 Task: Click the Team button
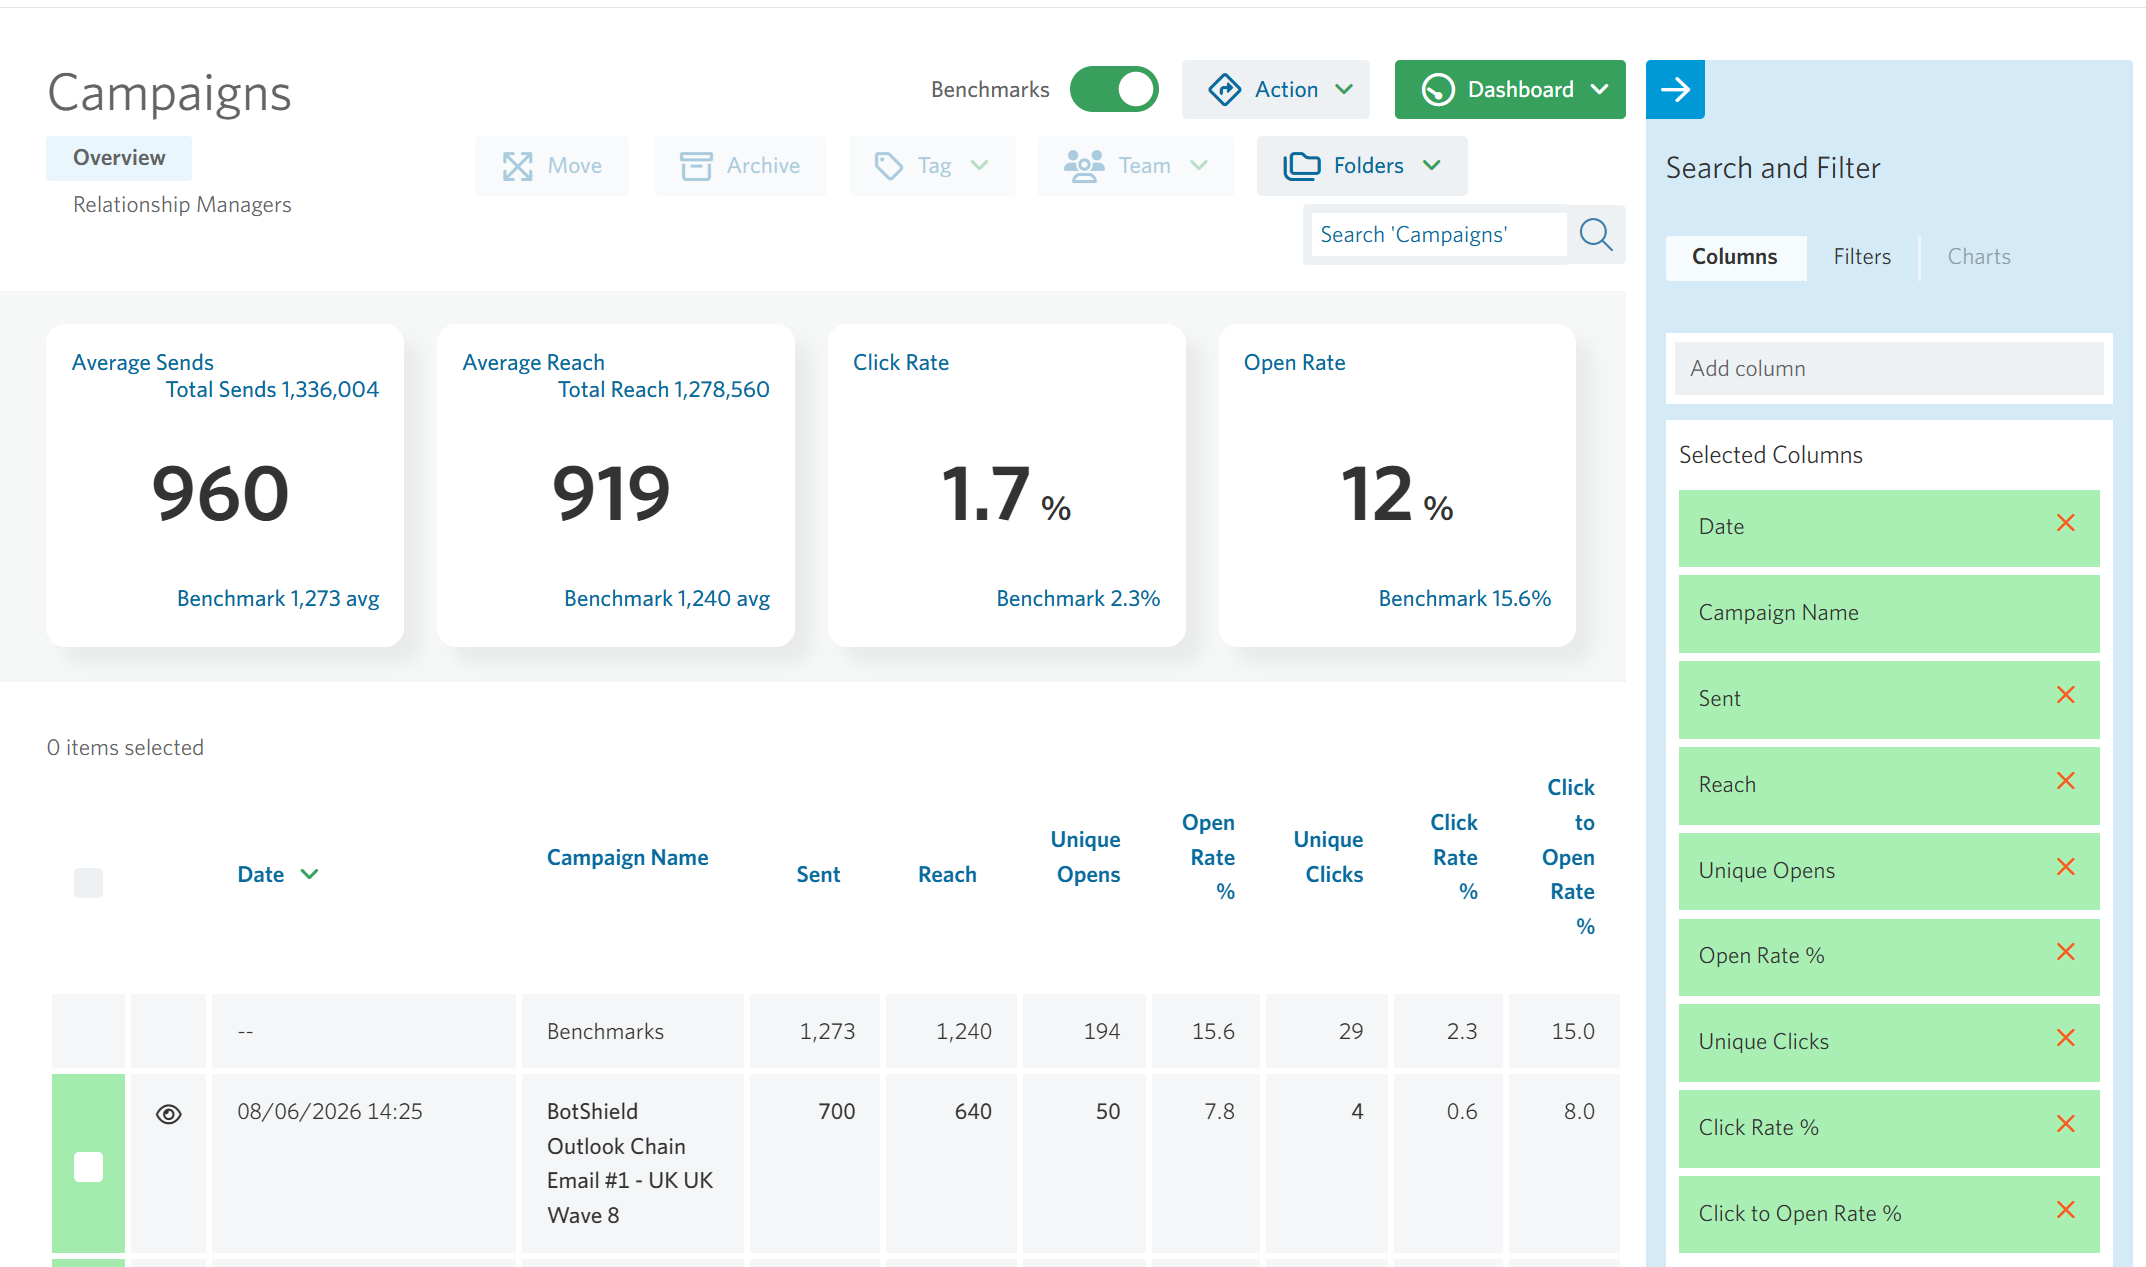1136,166
